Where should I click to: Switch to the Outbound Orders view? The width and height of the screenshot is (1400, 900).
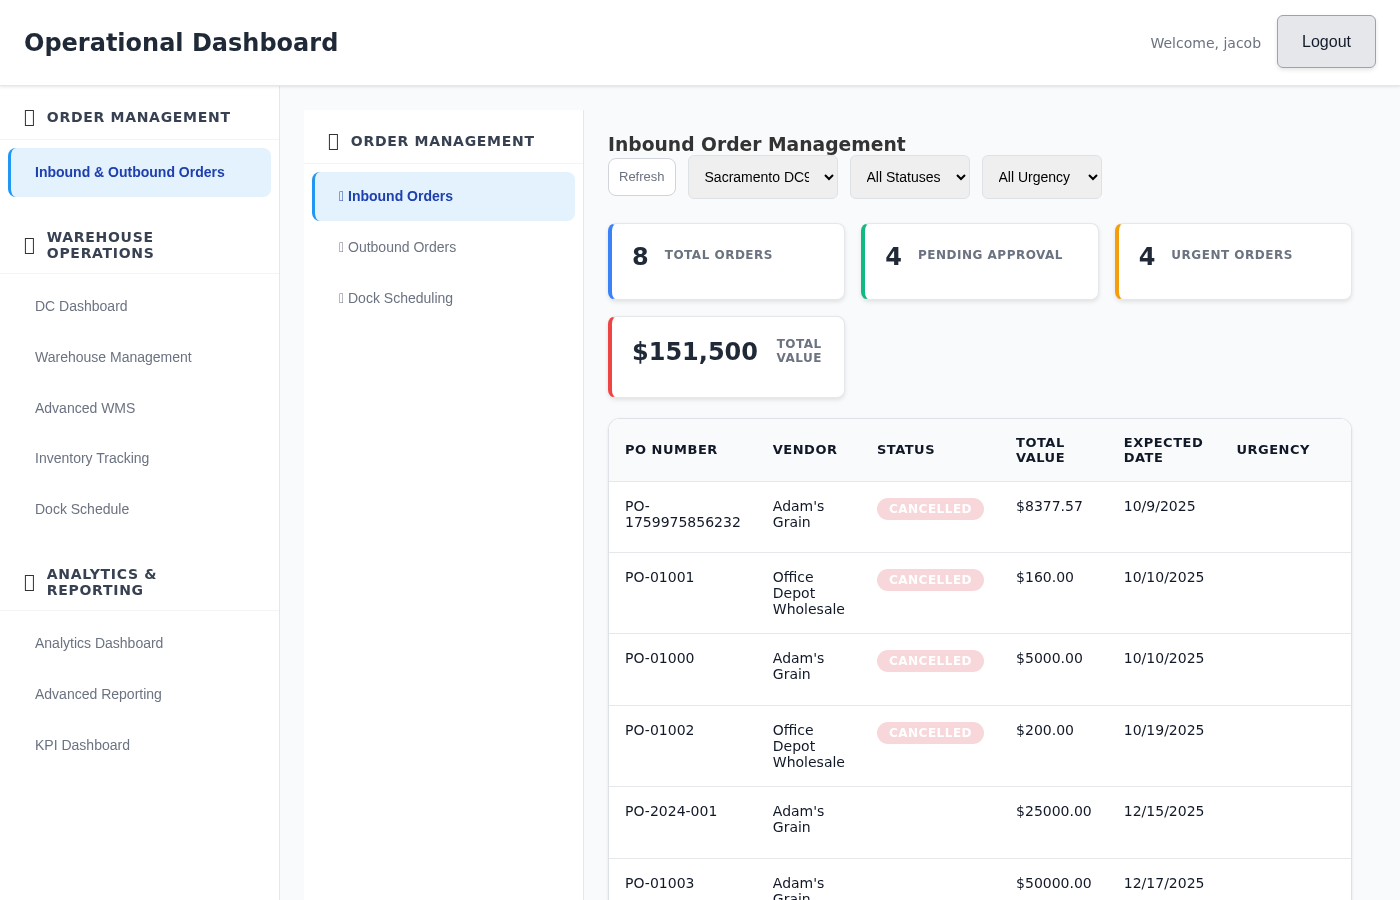(x=402, y=247)
